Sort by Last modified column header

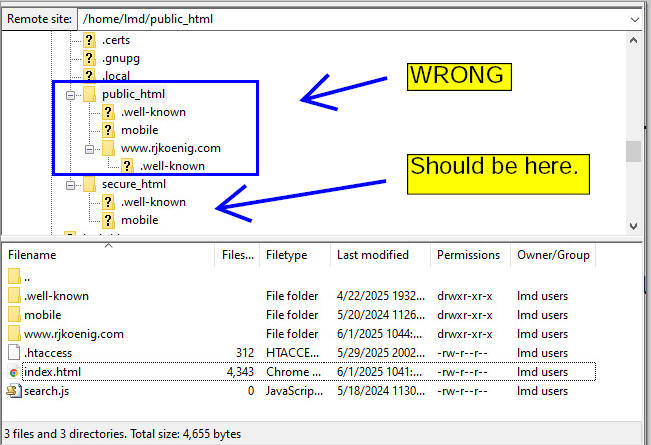378,256
